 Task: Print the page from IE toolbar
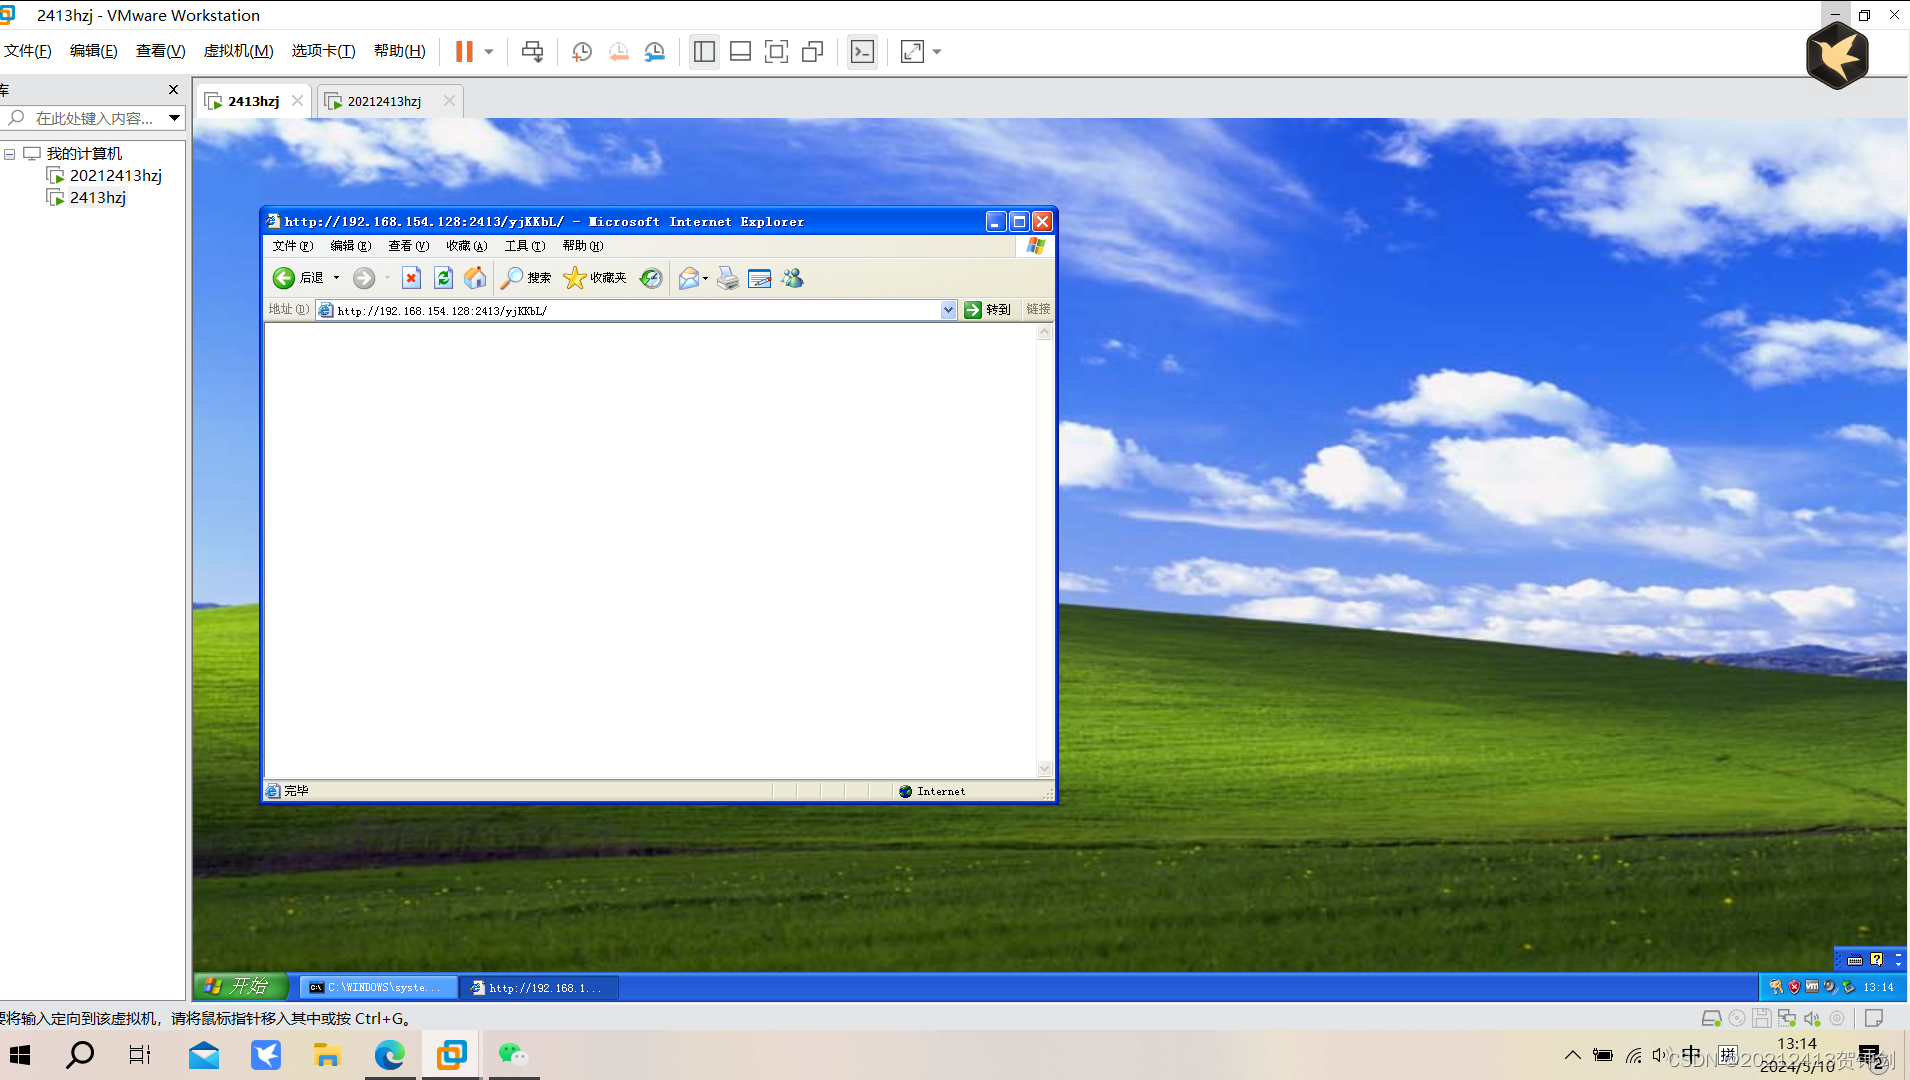728,278
